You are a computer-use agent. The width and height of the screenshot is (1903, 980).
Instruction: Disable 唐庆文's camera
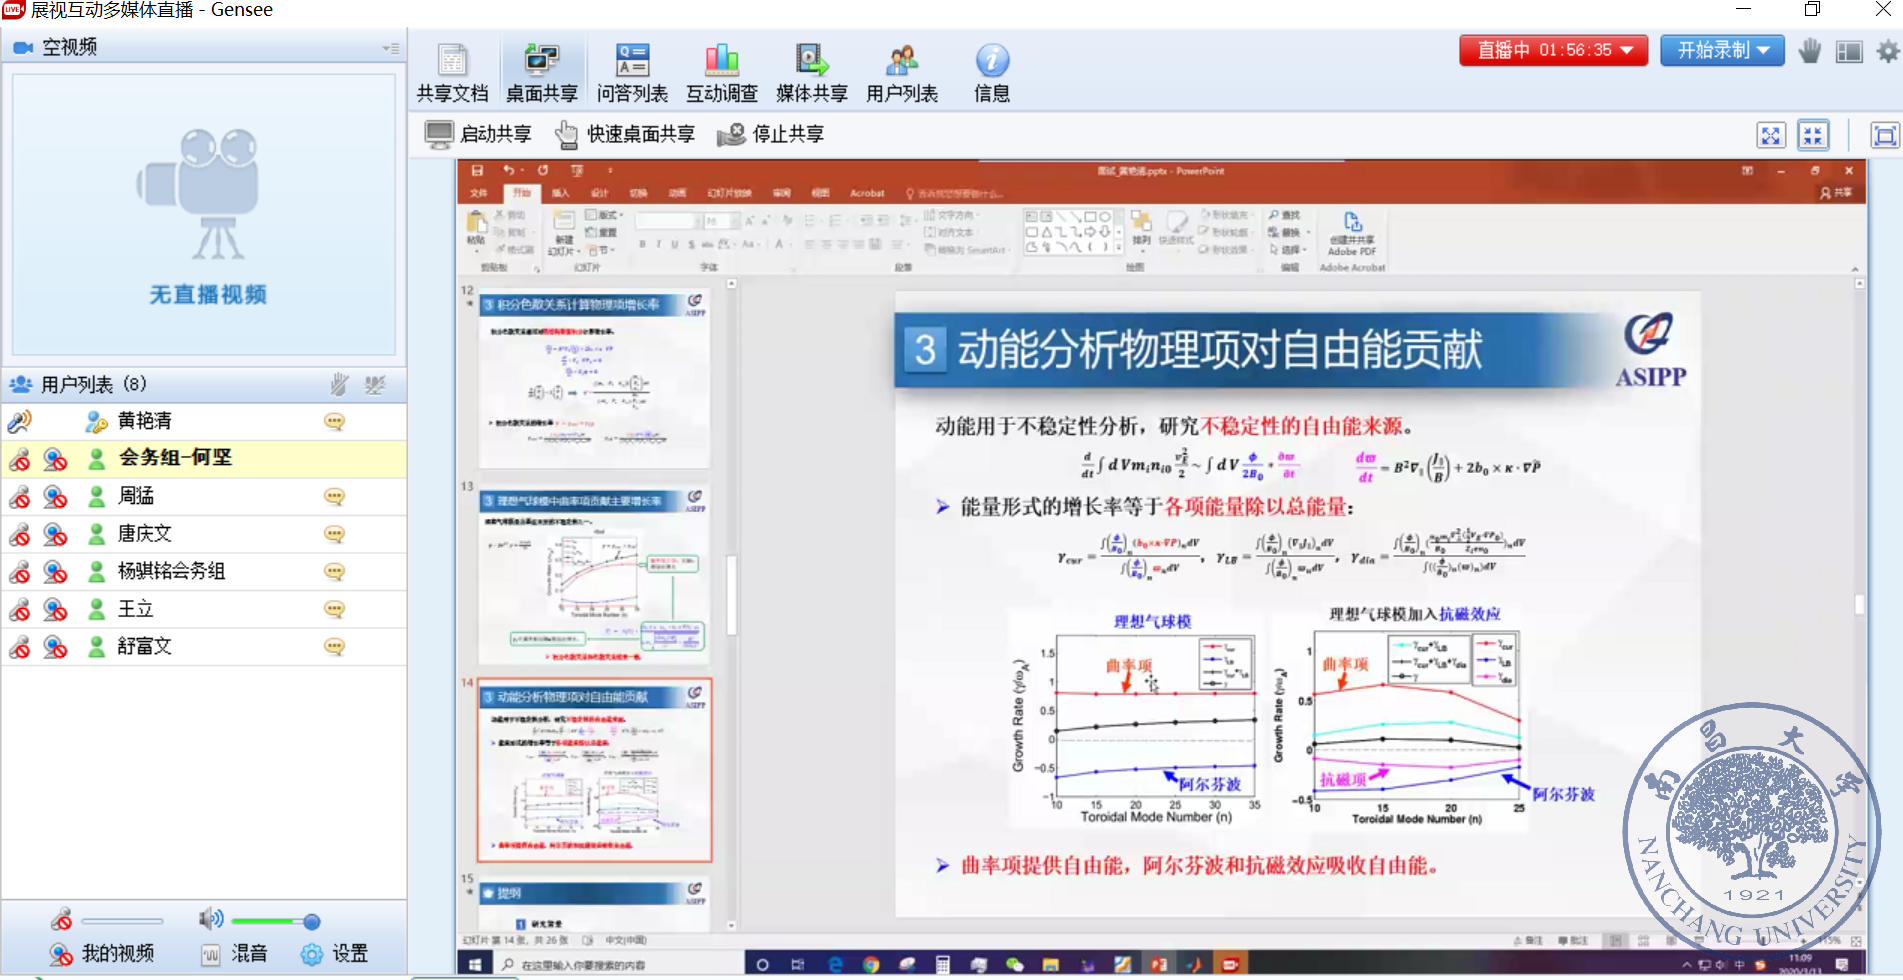(54, 534)
